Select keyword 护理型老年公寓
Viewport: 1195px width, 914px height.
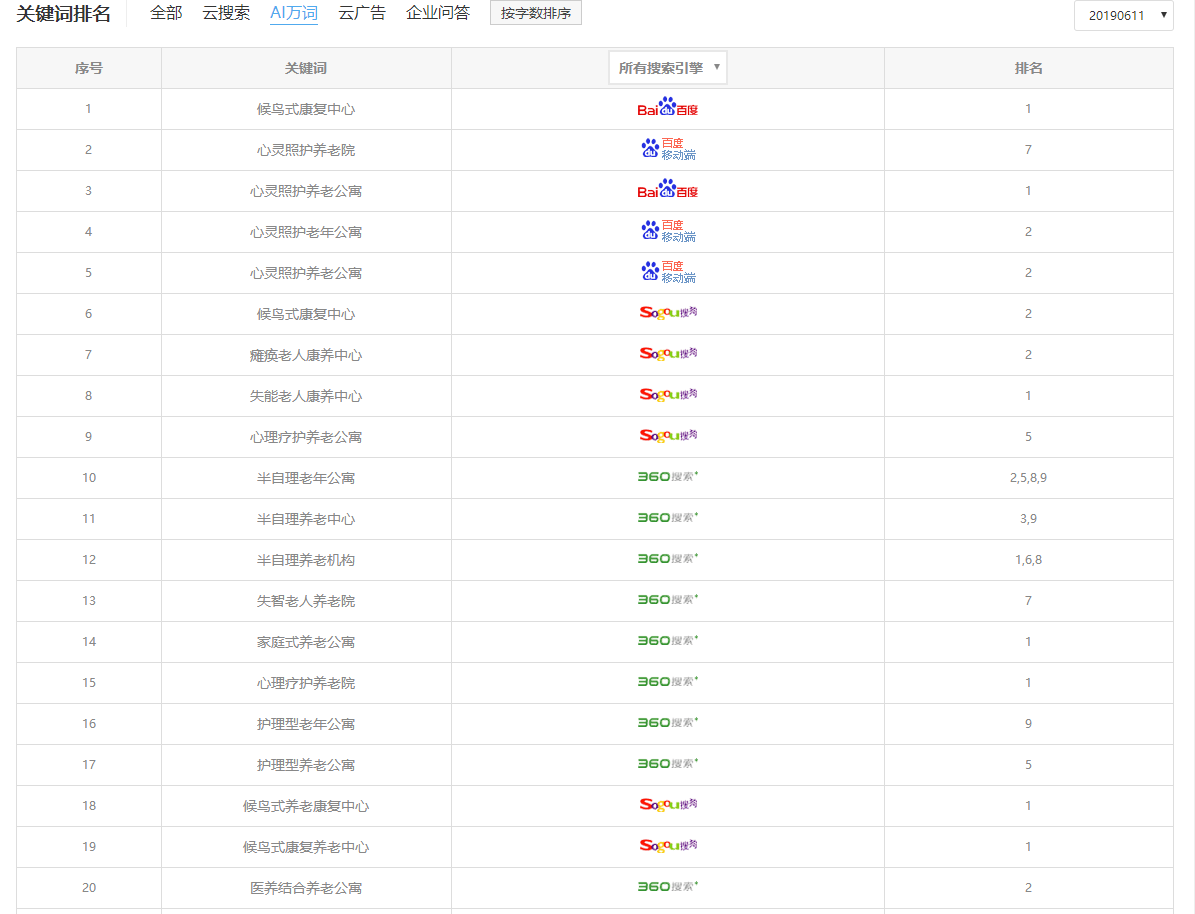tap(306, 724)
